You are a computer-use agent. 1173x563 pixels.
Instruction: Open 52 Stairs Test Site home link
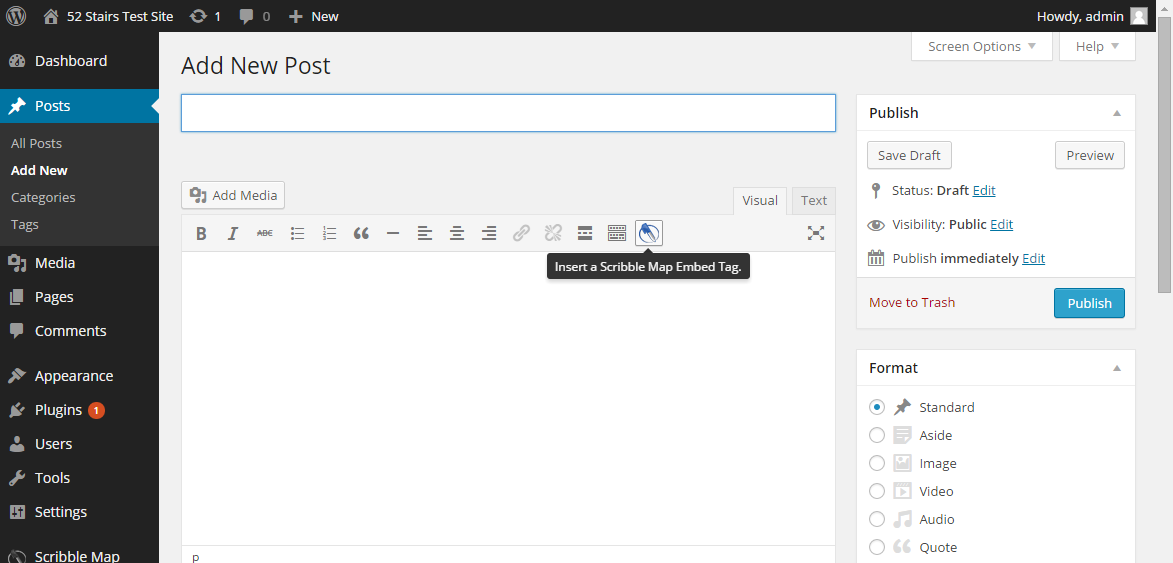(108, 16)
